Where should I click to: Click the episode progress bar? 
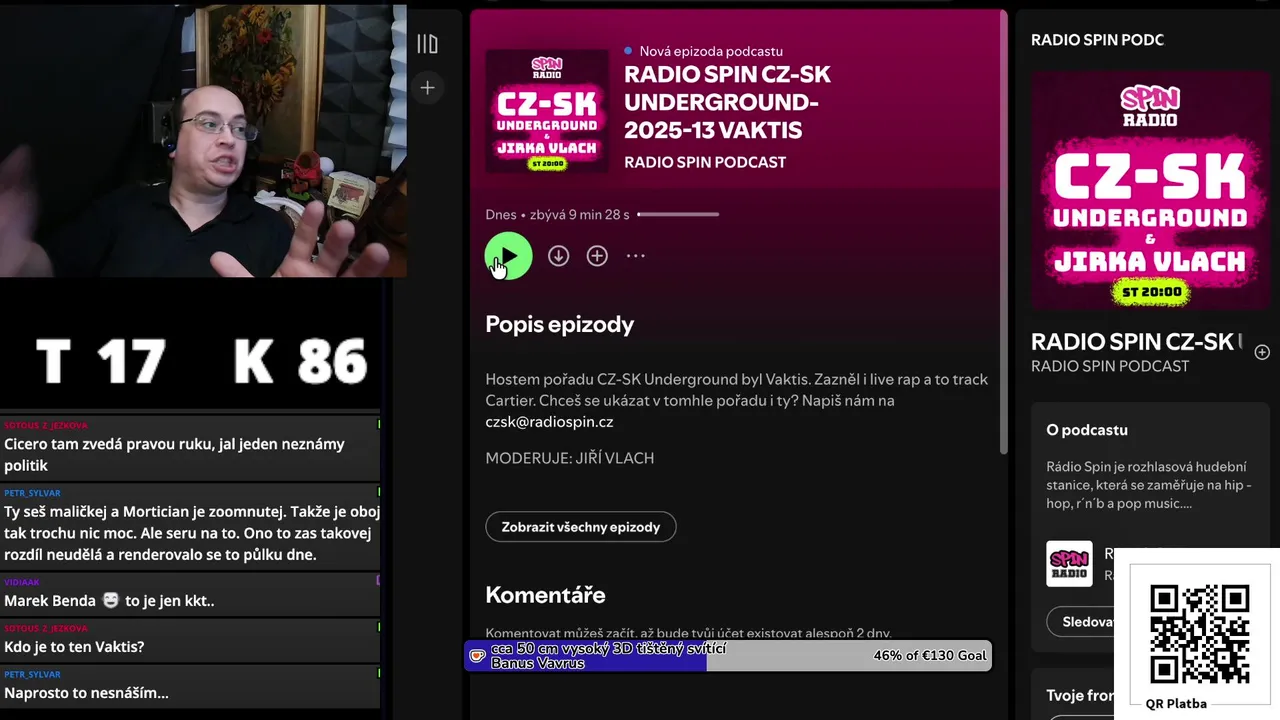pos(678,214)
